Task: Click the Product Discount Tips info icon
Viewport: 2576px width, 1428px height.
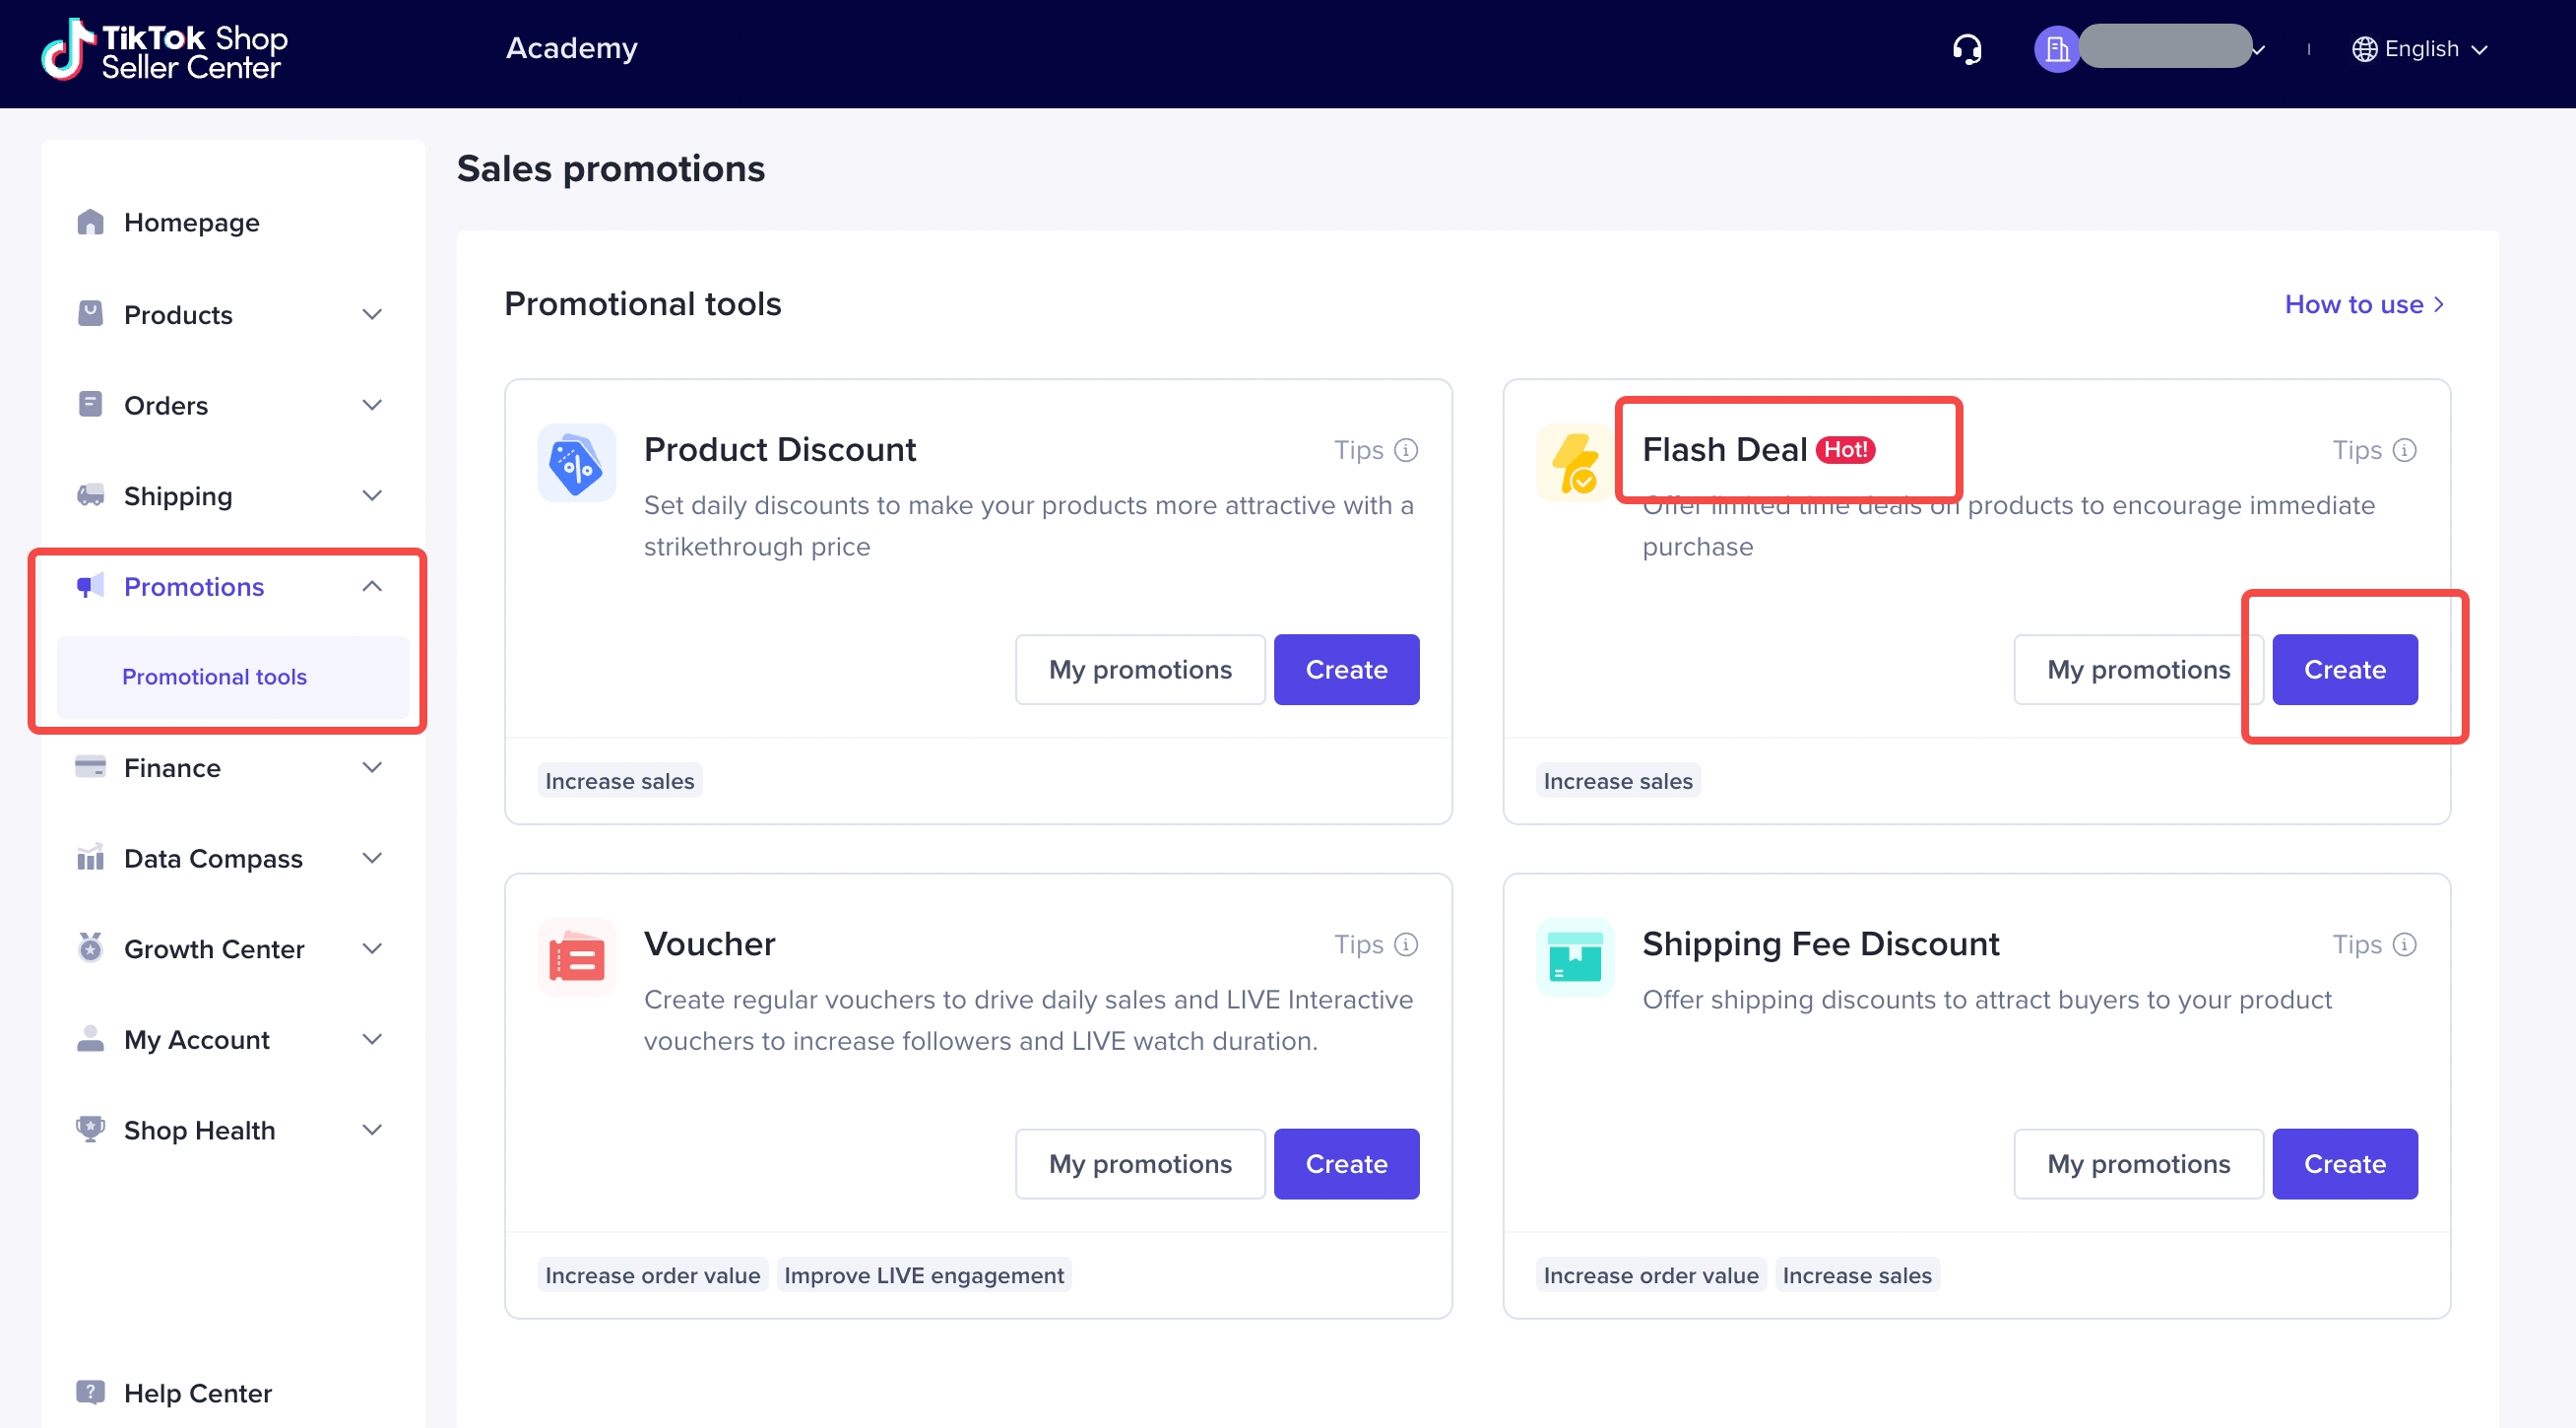Action: (x=1406, y=450)
